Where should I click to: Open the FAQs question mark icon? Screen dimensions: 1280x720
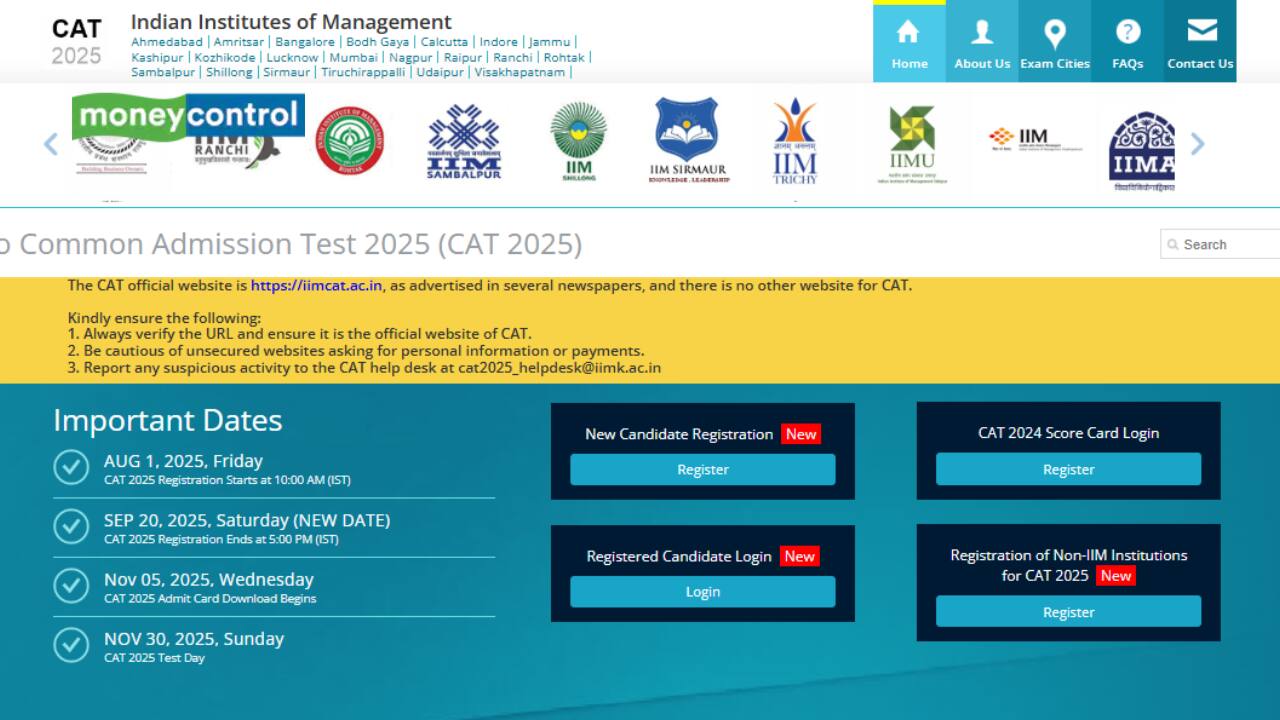click(x=1127, y=34)
